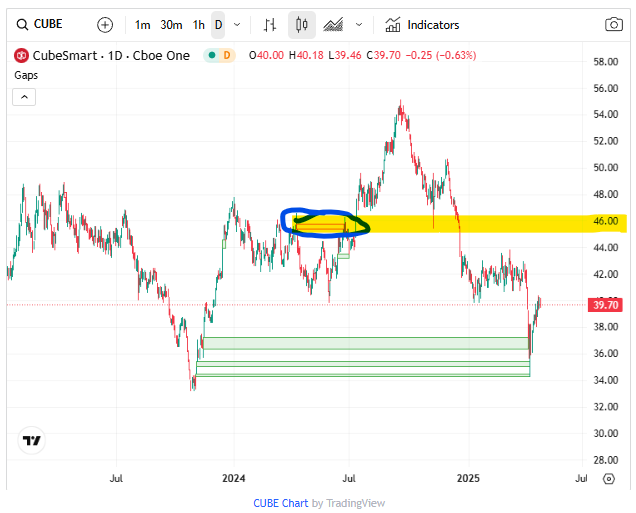Click the 2025 time axis label

point(468,479)
